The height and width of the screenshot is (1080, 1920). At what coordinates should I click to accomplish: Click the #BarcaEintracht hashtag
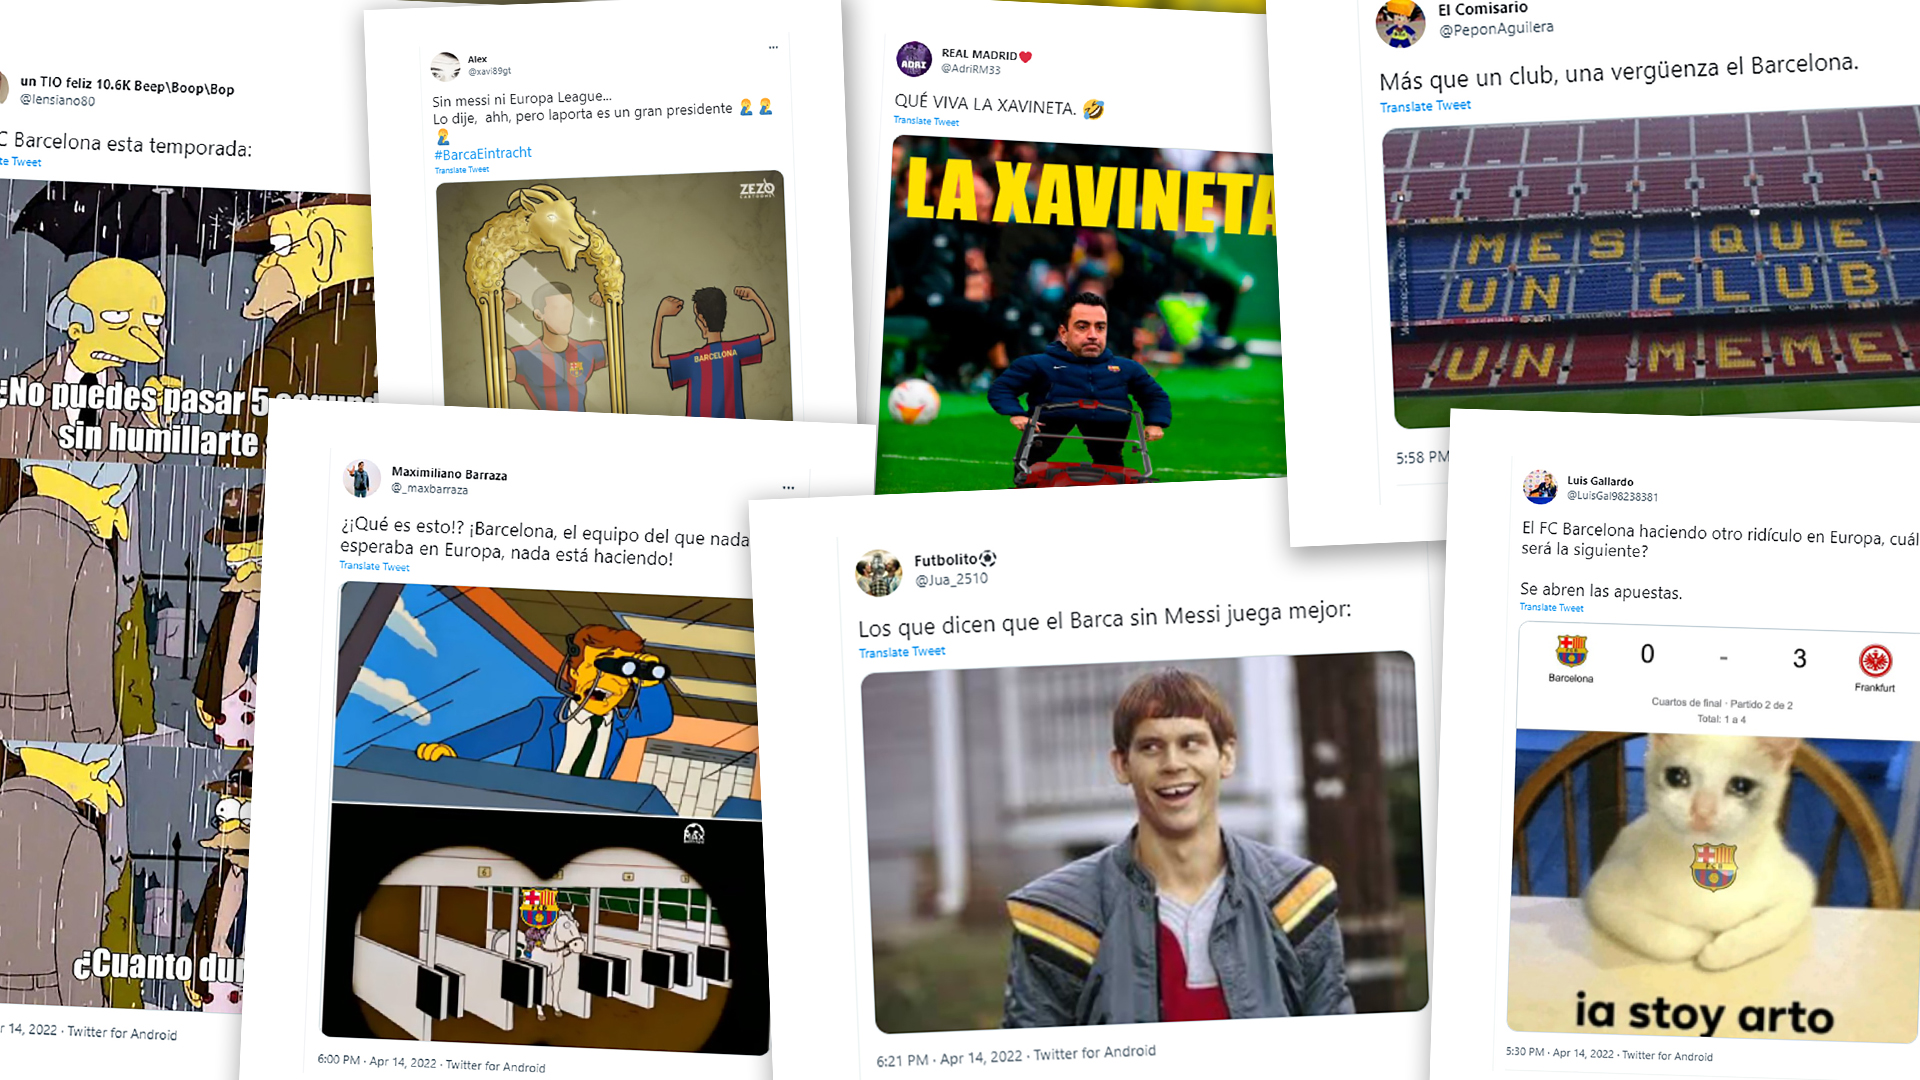pyautogui.click(x=483, y=153)
